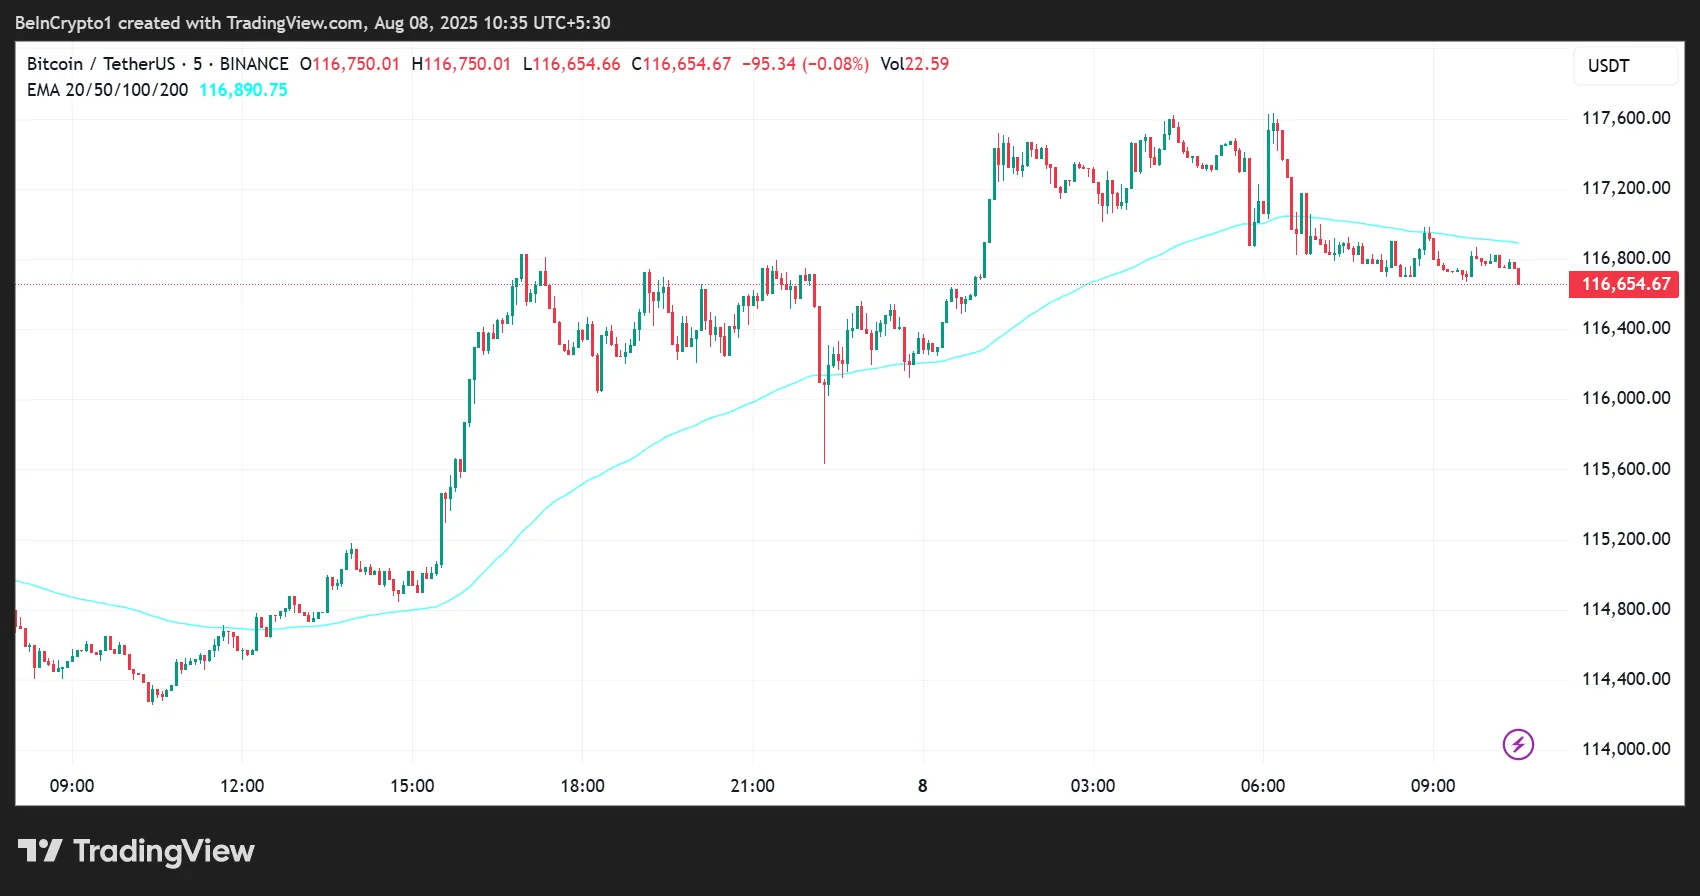1700x896 pixels.
Task: Click the 114,000.00 price axis label
Action: [x=1626, y=749]
